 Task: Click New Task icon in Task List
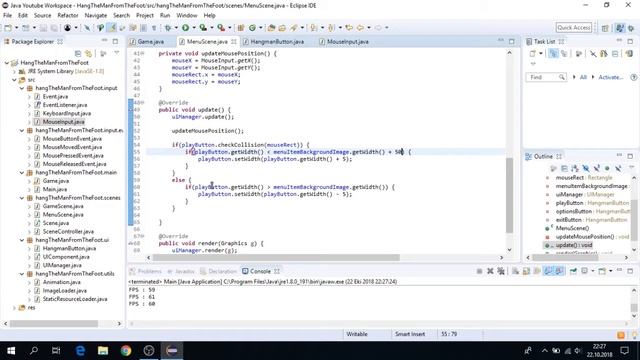[533, 53]
